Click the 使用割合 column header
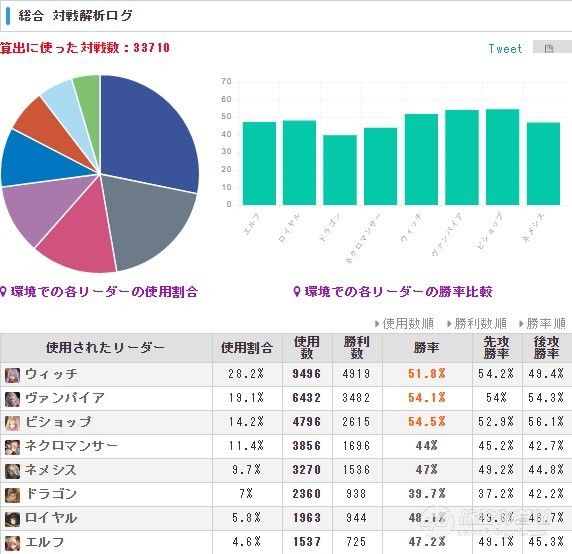 coord(247,348)
